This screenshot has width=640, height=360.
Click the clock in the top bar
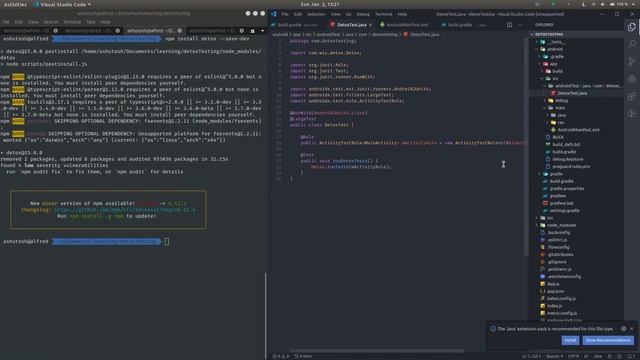(x=320, y=4)
